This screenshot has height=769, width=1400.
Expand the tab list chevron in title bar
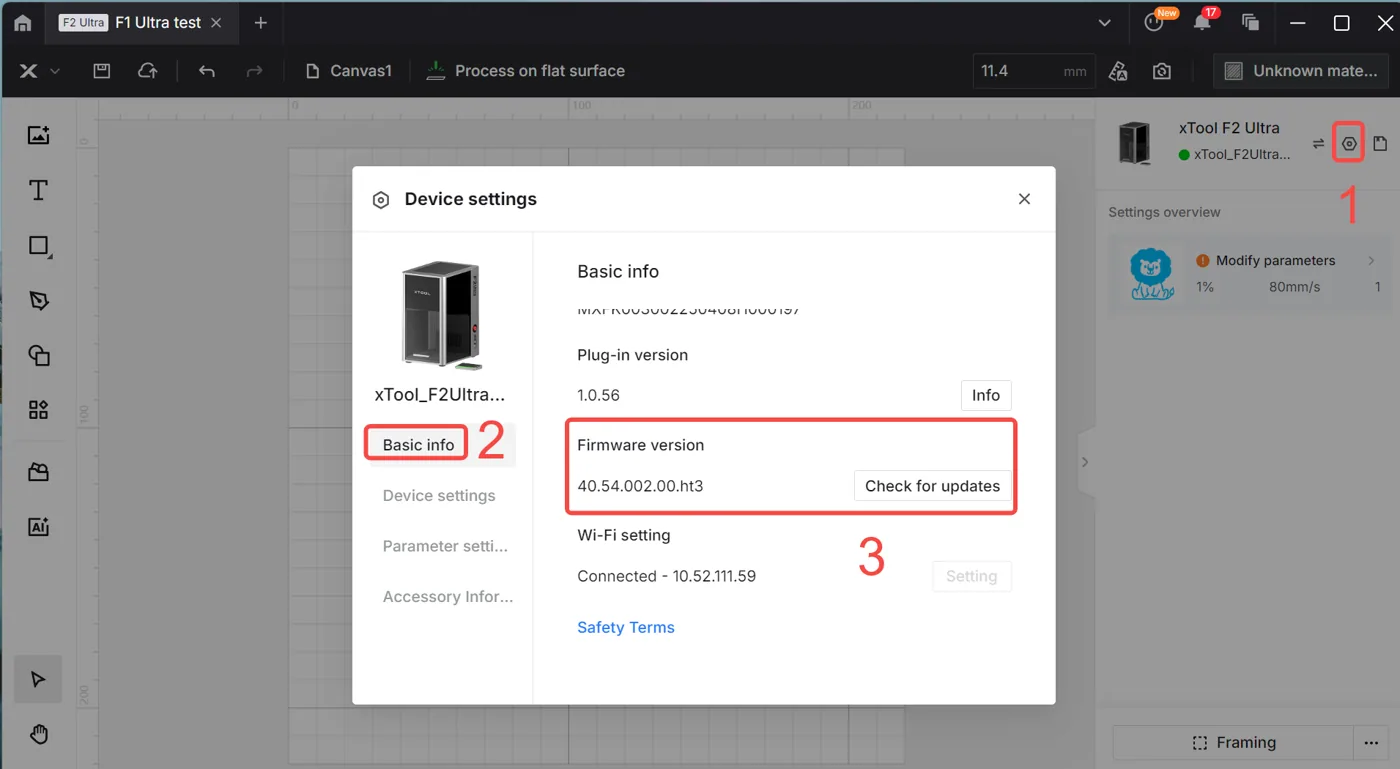[1104, 23]
